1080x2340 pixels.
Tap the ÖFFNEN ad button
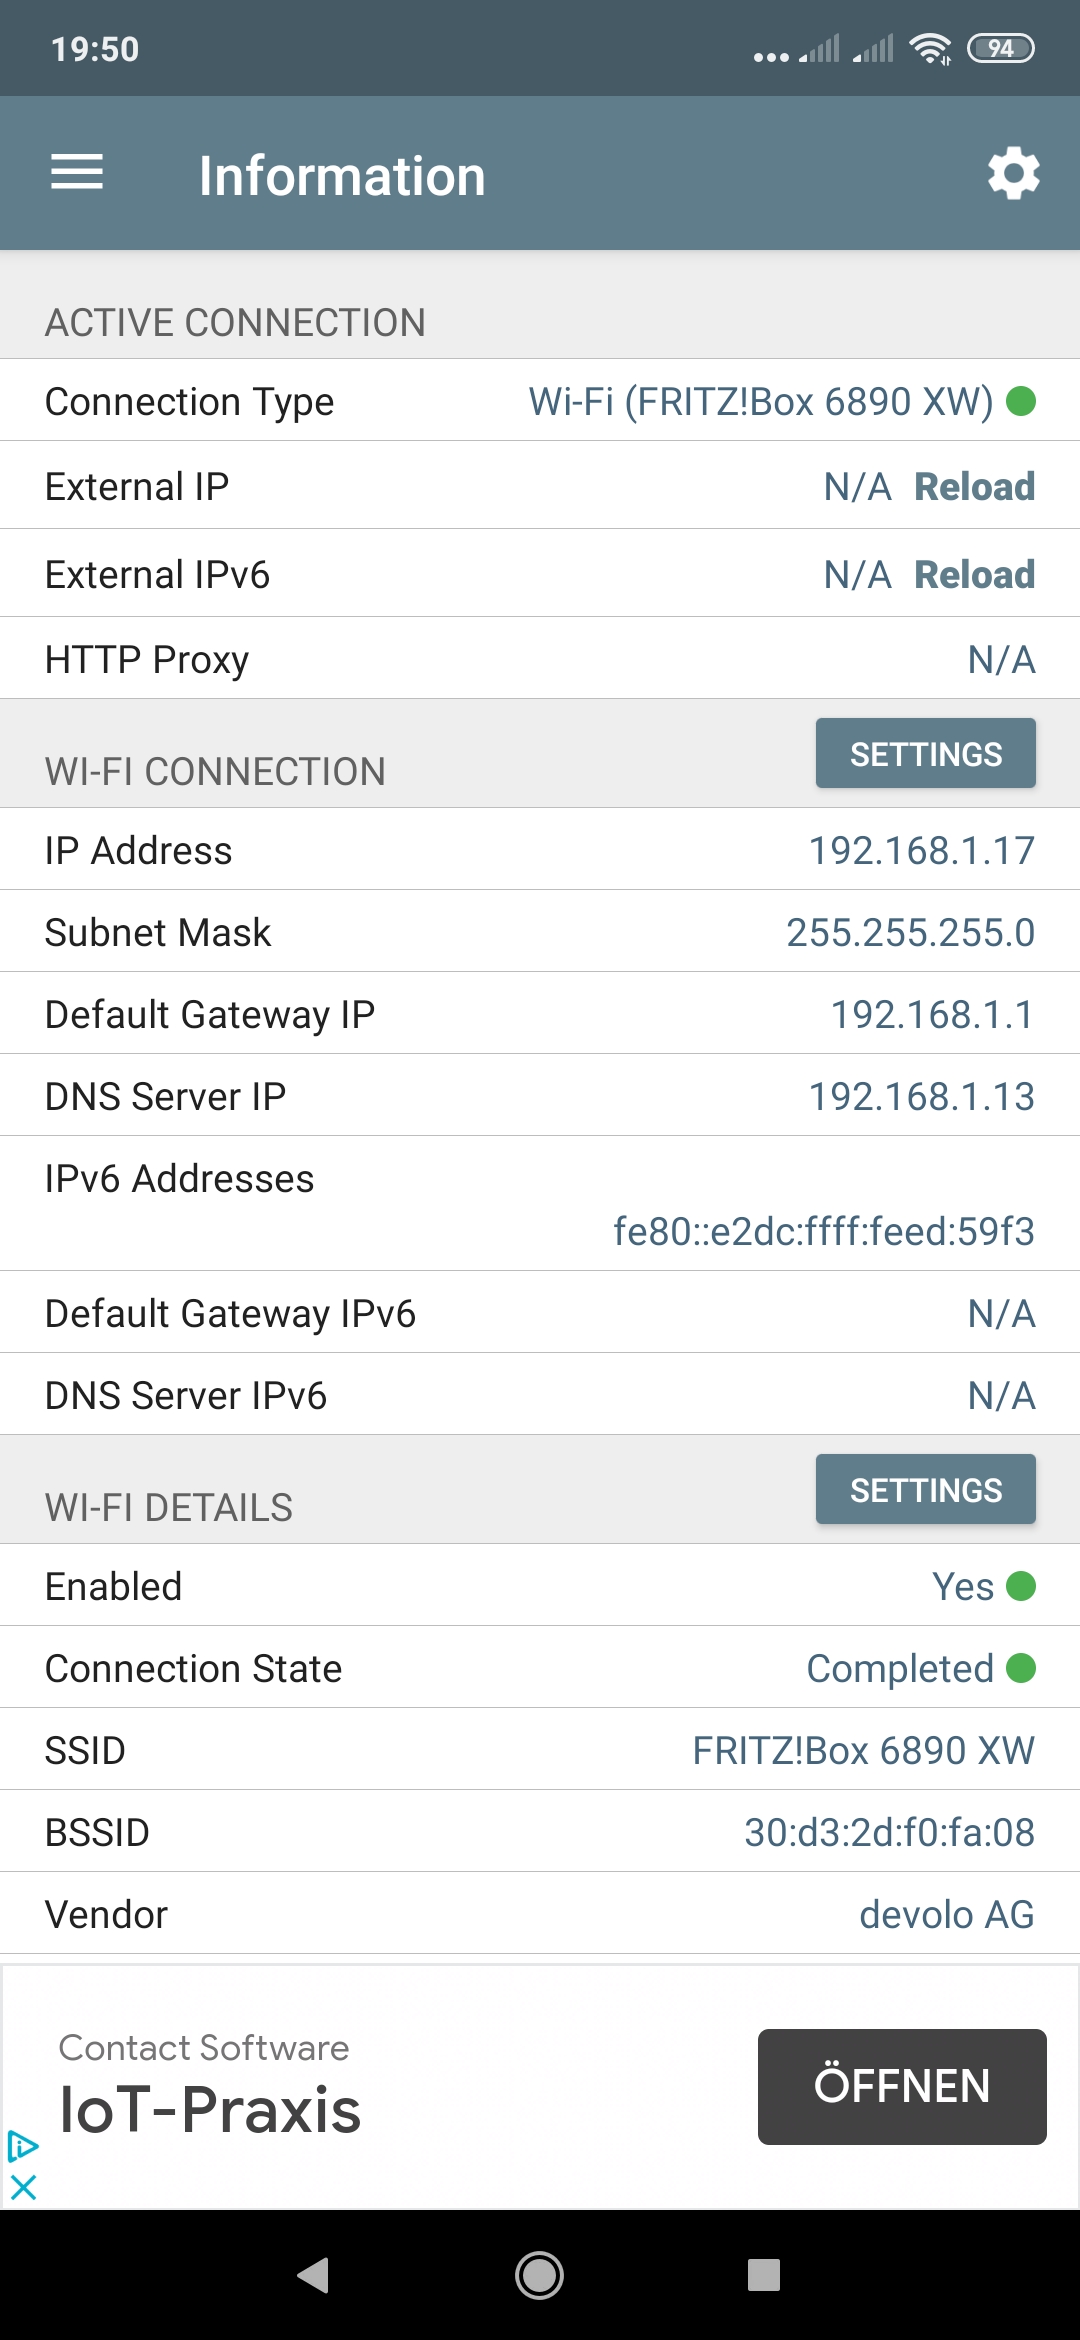[902, 2087]
